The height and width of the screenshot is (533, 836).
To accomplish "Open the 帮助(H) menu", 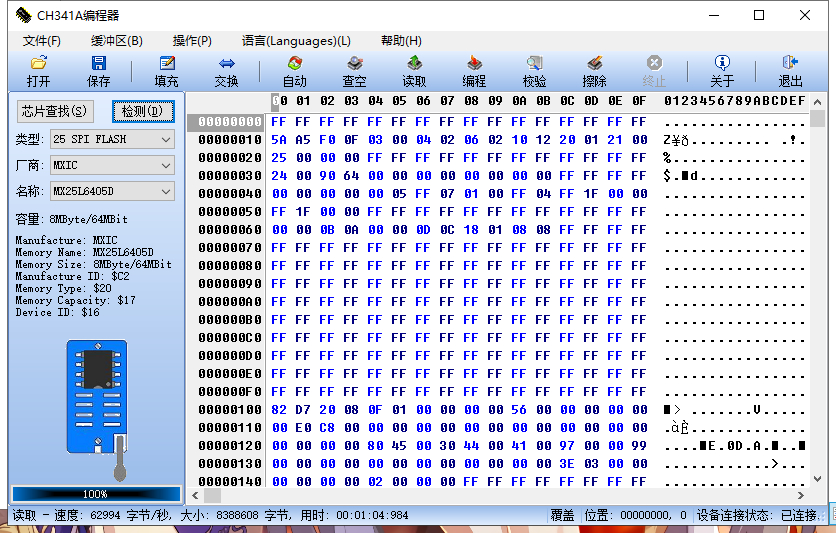I will tap(401, 41).
